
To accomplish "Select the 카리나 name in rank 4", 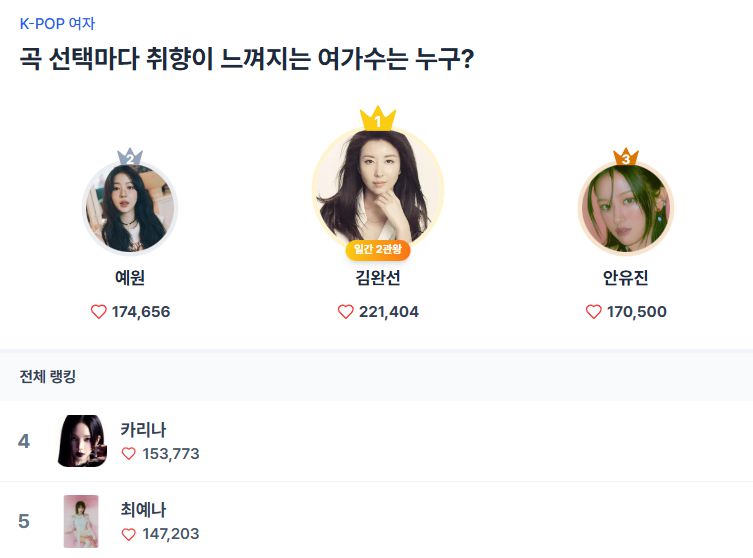I will pos(143,430).
